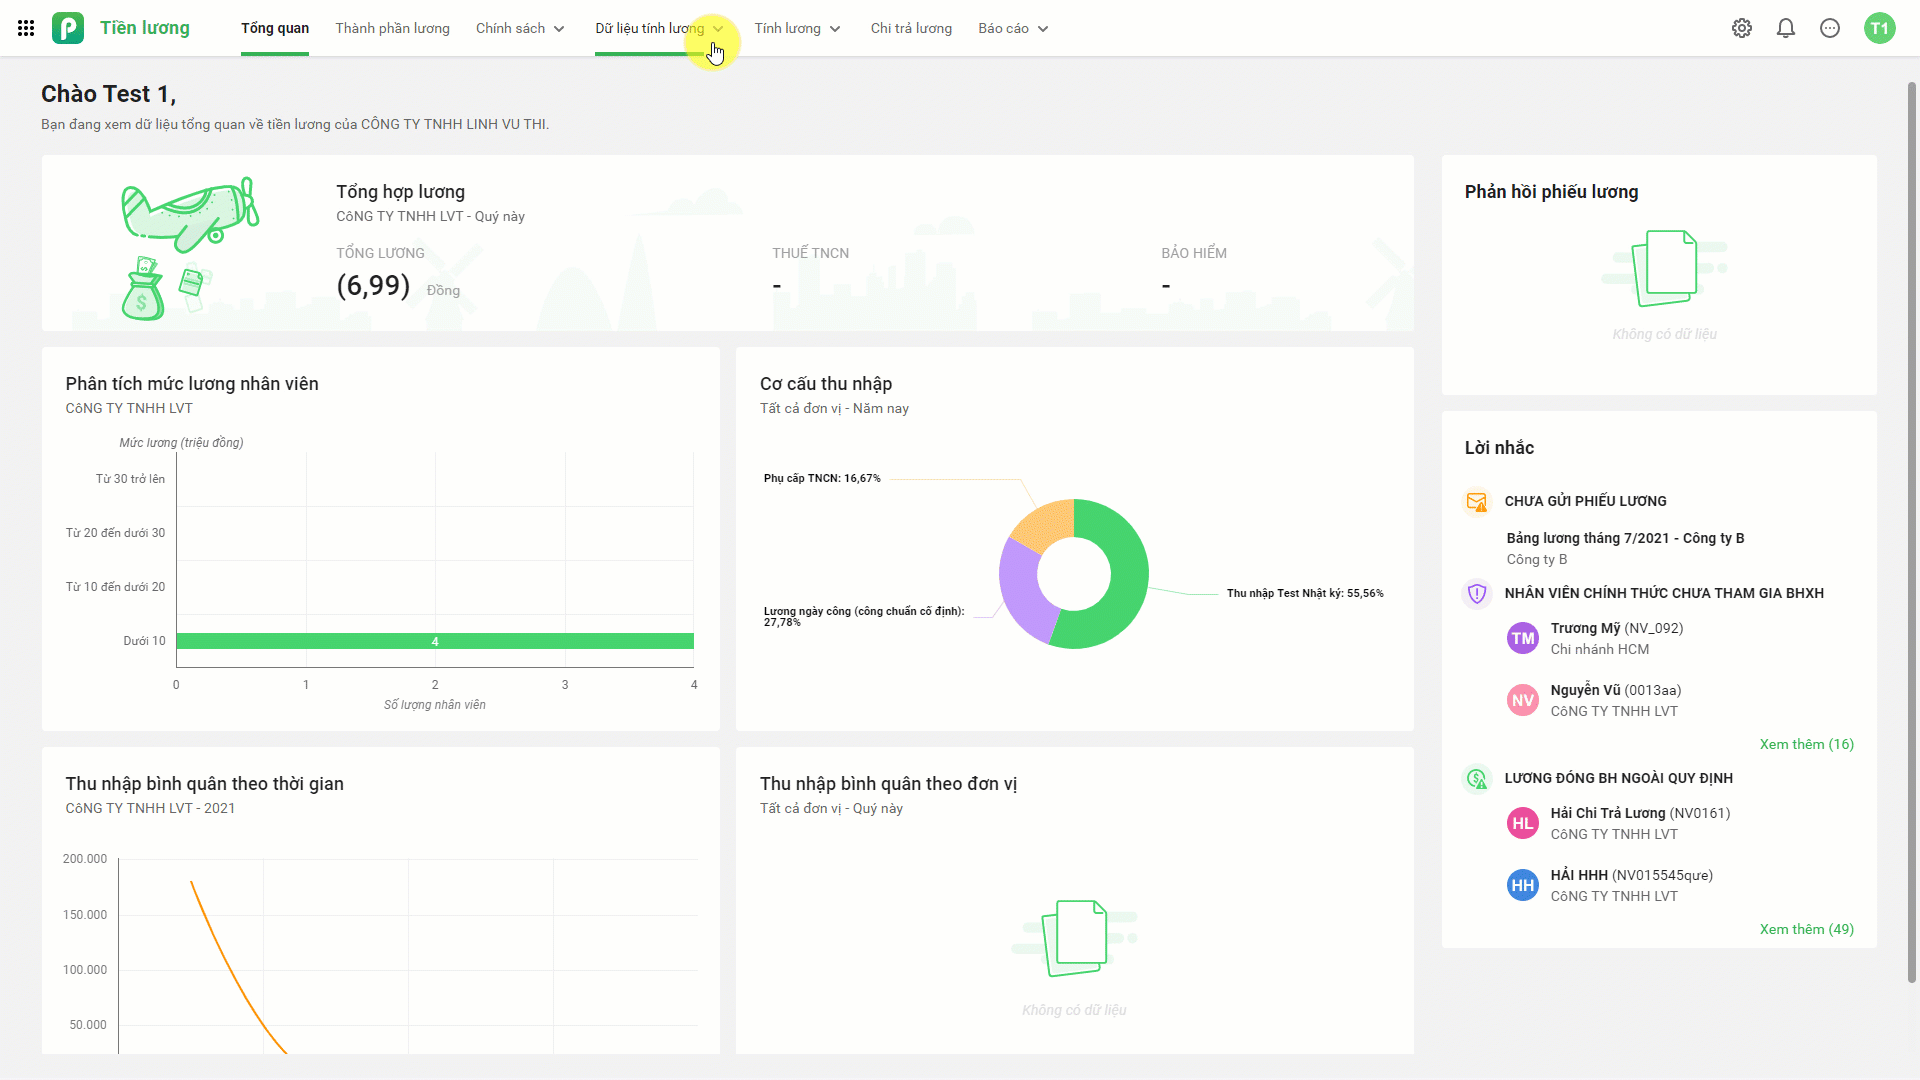Open the Dữ liệu tính lương menu

(x=649, y=28)
